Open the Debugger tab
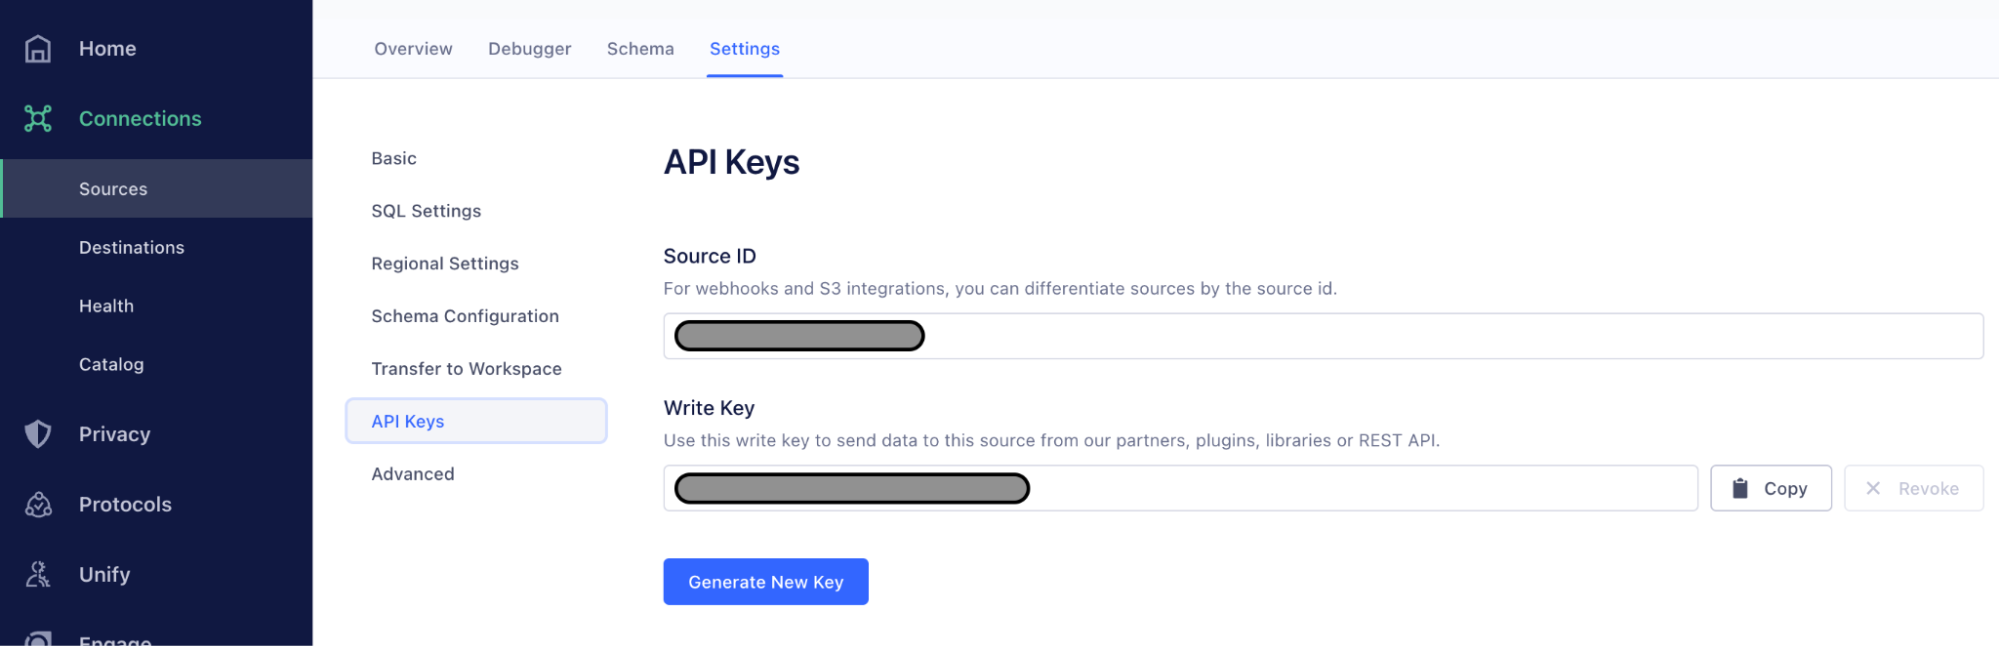The image size is (1999, 647). click(529, 48)
